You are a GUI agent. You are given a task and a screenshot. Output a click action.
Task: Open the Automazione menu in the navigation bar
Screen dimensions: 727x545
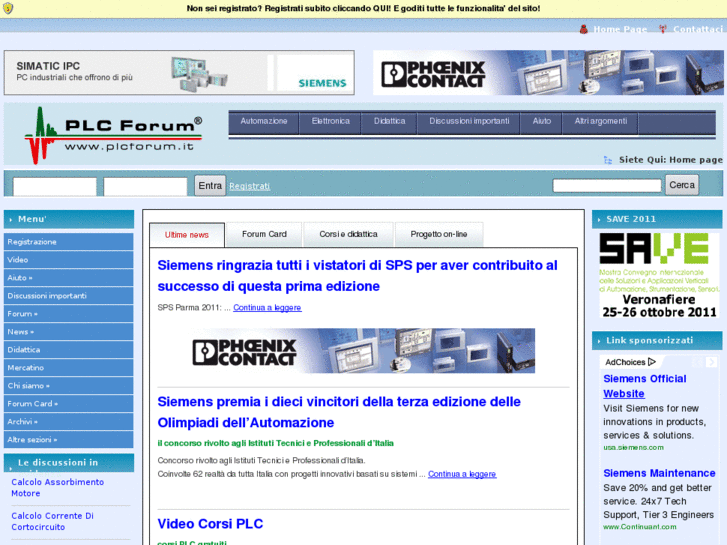264,121
